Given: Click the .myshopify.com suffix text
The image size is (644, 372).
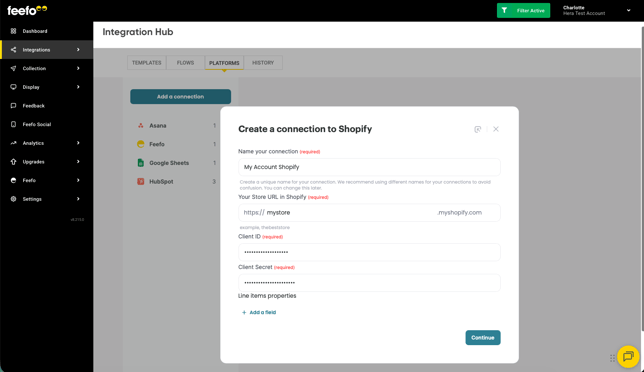Looking at the screenshot, I should point(459,213).
